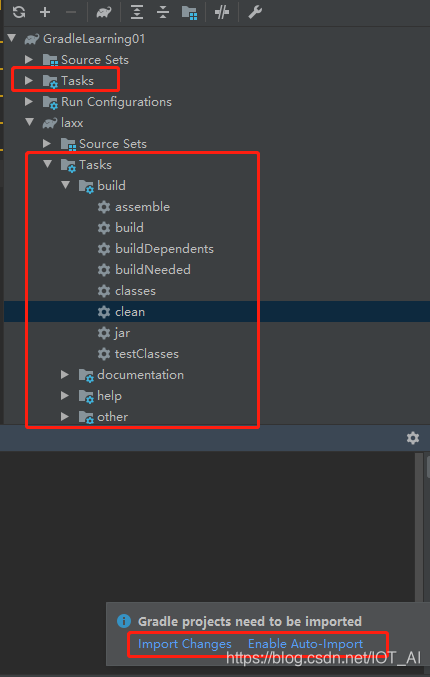This screenshot has width=430, height=677.
Task: Collapse the GradleLearning01 root node arrow
Action: coord(12,38)
